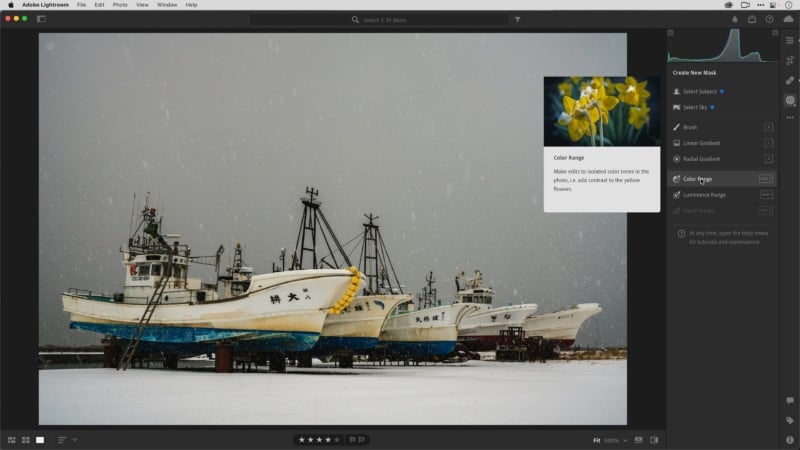This screenshot has width=800, height=450.
Task: Switch to Detail single-photo view
Action: pos(40,440)
